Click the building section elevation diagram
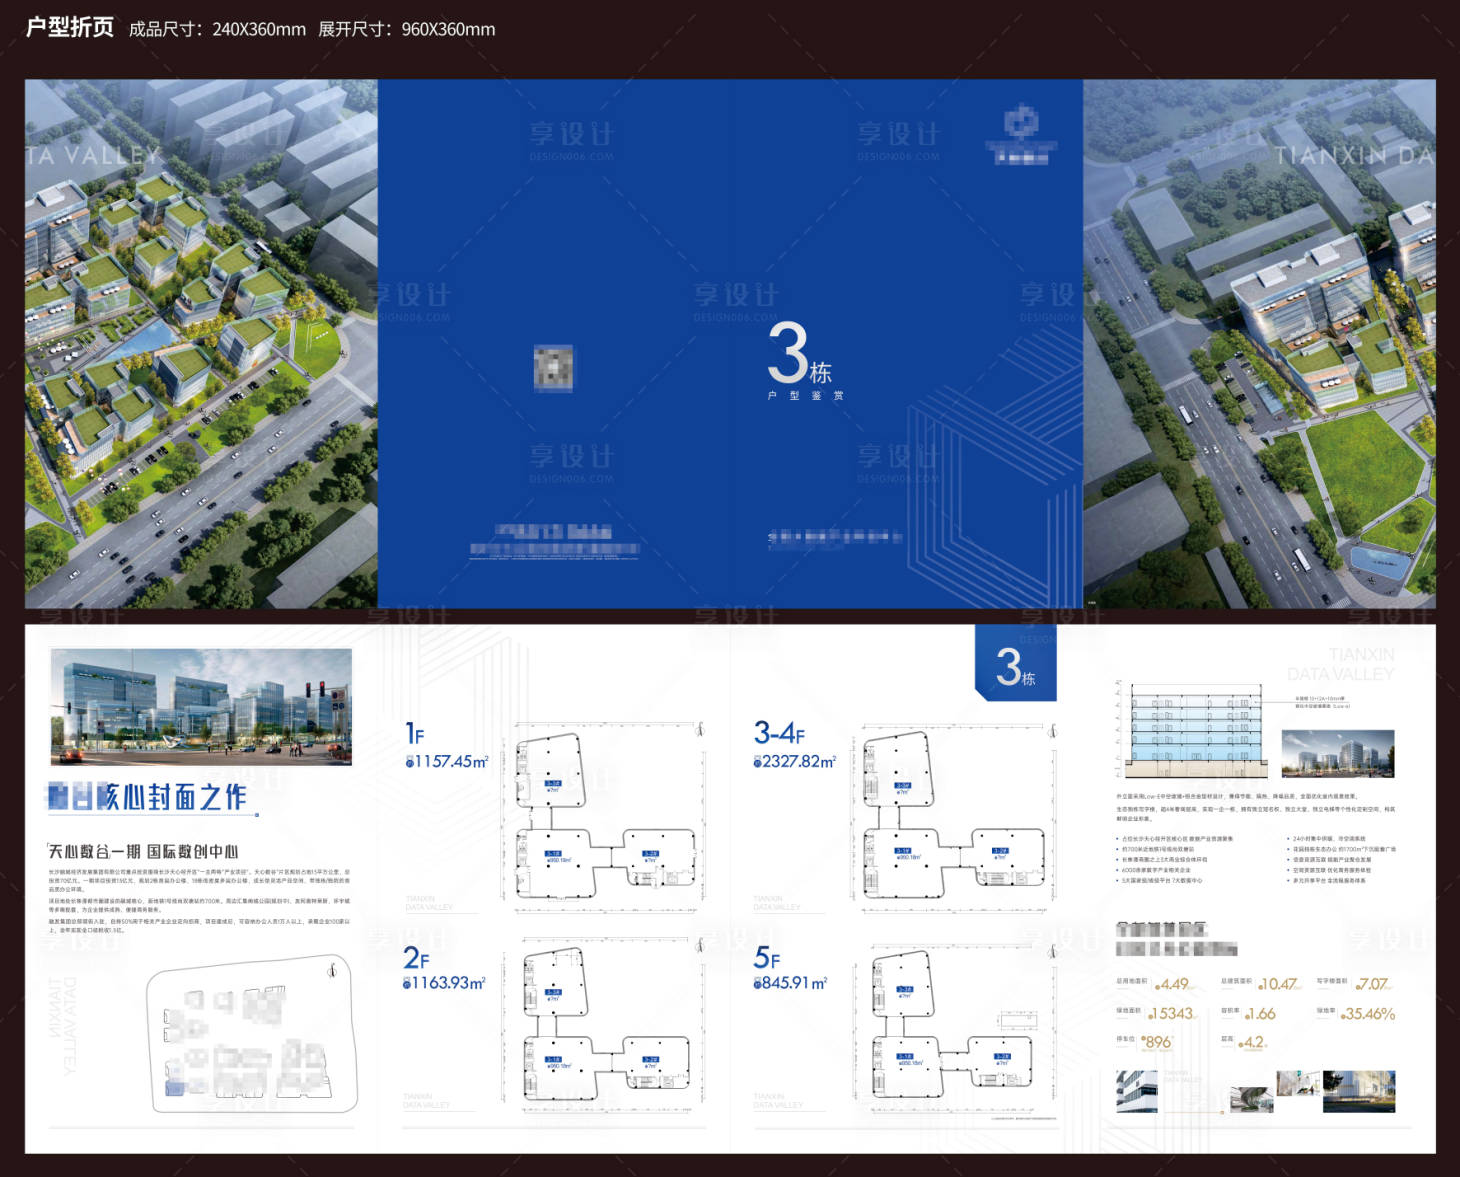This screenshot has width=1460, height=1177. coord(1191,730)
